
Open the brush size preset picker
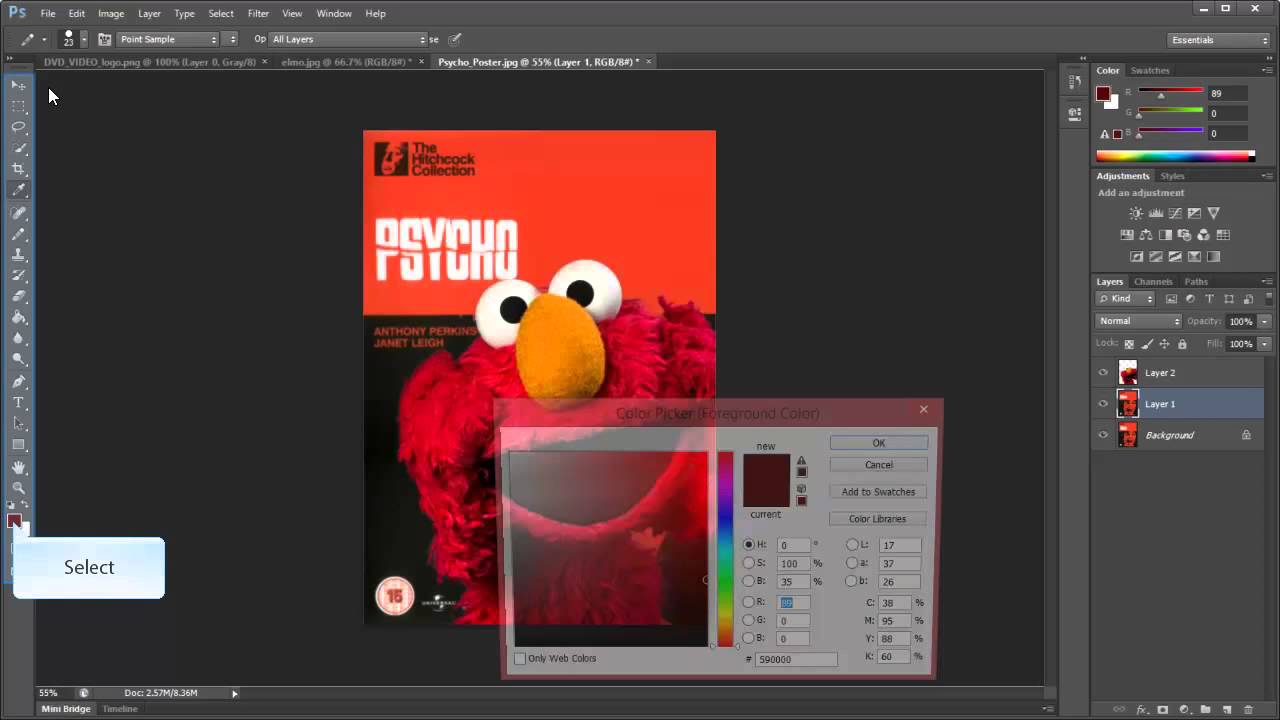pyautogui.click(x=83, y=39)
